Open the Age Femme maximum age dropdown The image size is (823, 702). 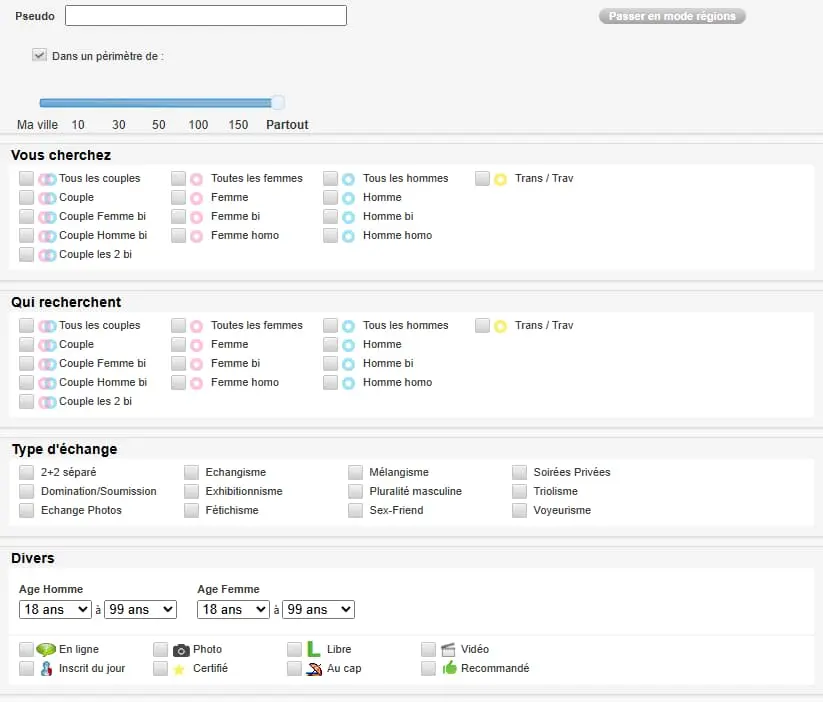click(x=319, y=609)
